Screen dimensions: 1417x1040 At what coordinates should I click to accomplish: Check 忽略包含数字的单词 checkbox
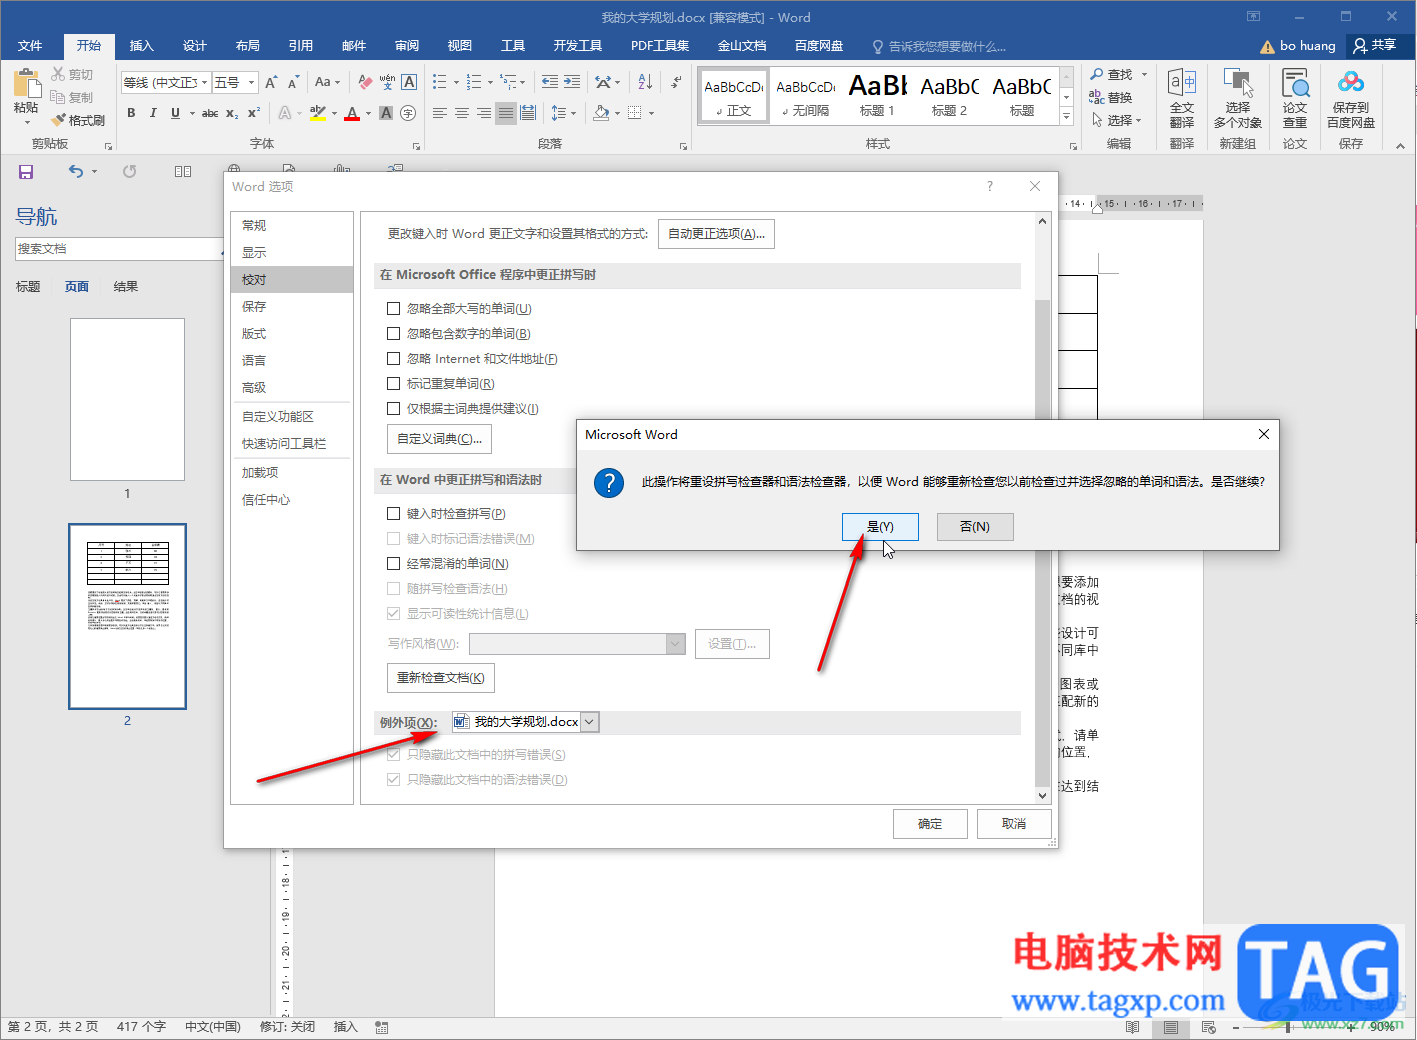click(x=394, y=334)
